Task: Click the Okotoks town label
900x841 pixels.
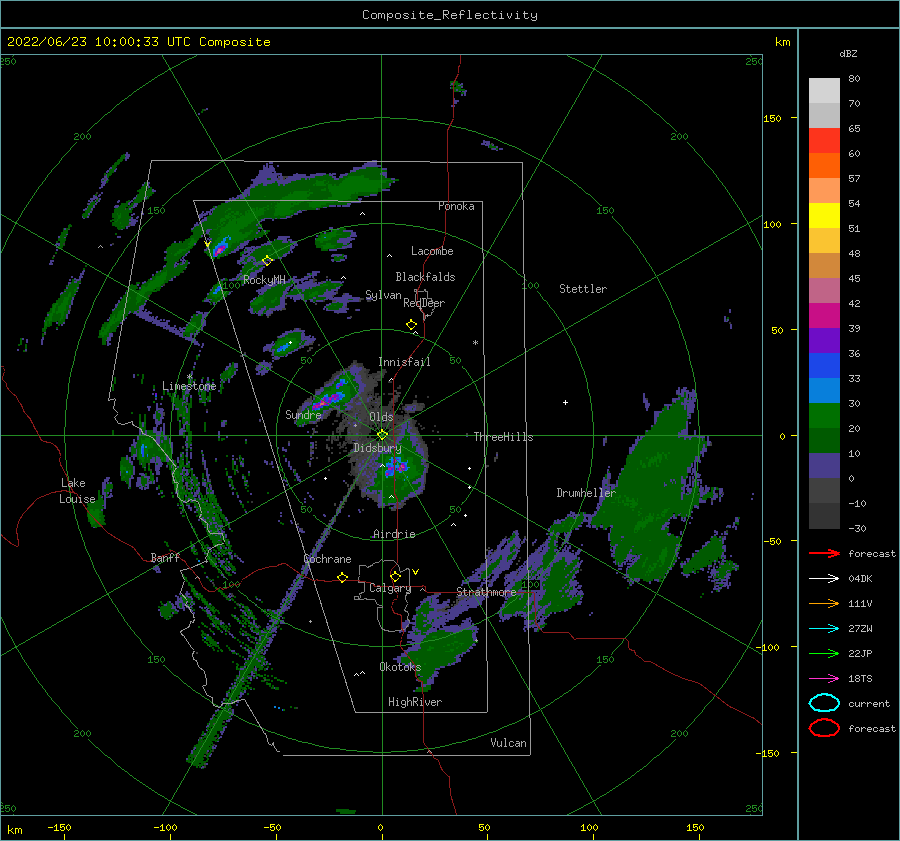Action: pos(400,666)
